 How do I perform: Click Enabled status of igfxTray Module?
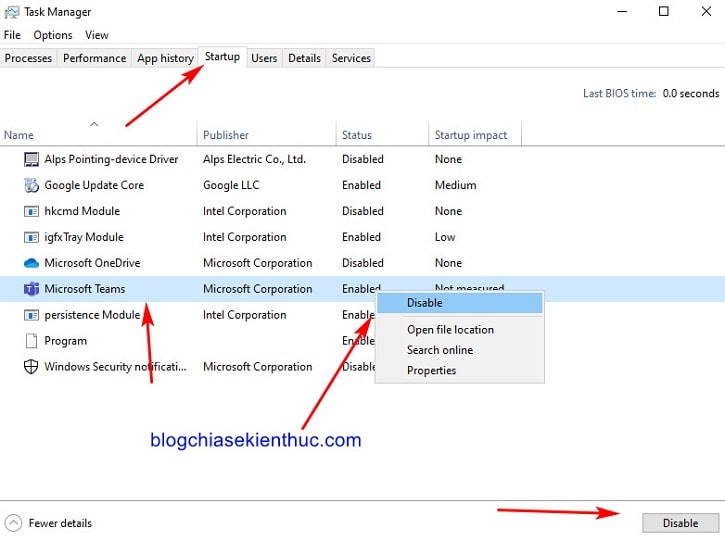click(x=362, y=237)
